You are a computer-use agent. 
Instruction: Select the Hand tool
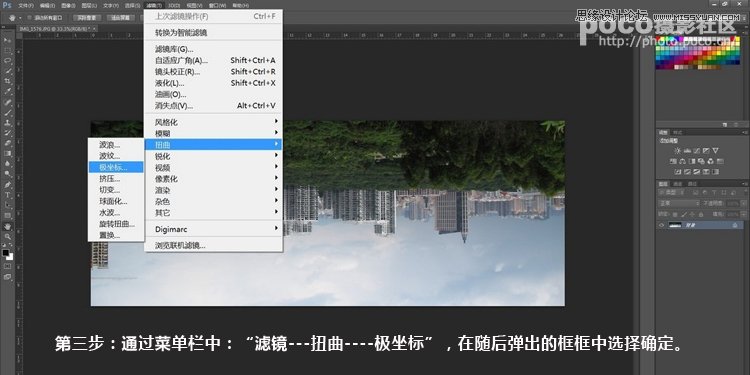coord(8,226)
